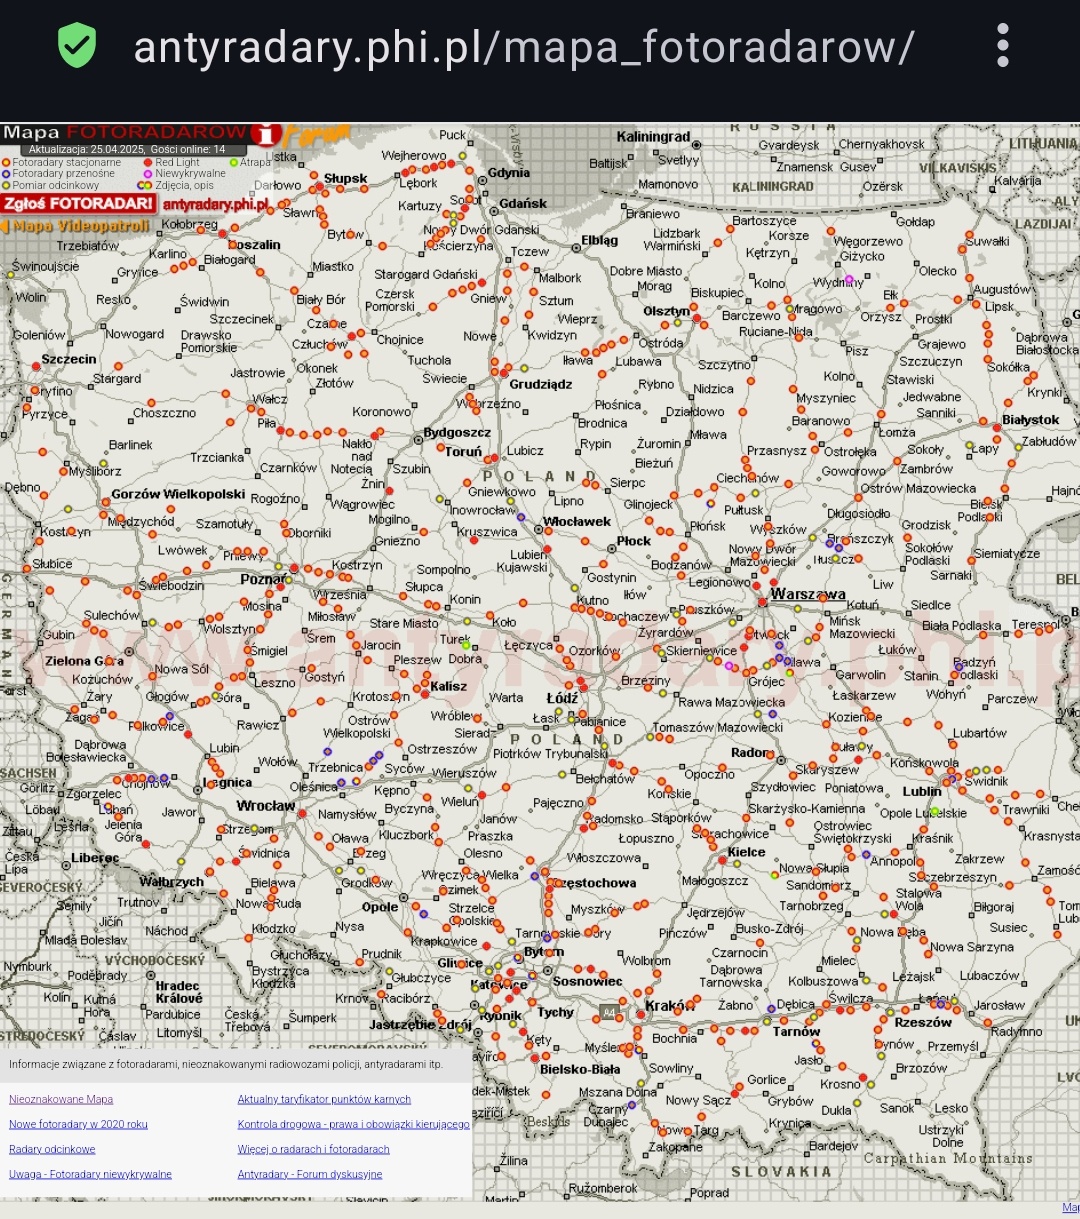Click the Red Light dot in the legend
The image size is (1080, 1219).
click(148, 162)
